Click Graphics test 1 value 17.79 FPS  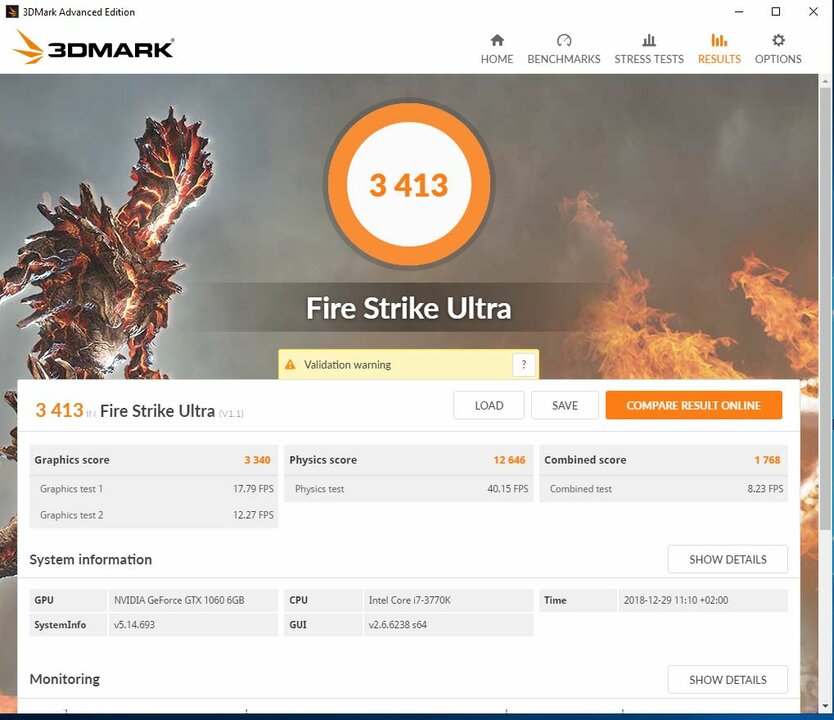click(x=253, y=489)
